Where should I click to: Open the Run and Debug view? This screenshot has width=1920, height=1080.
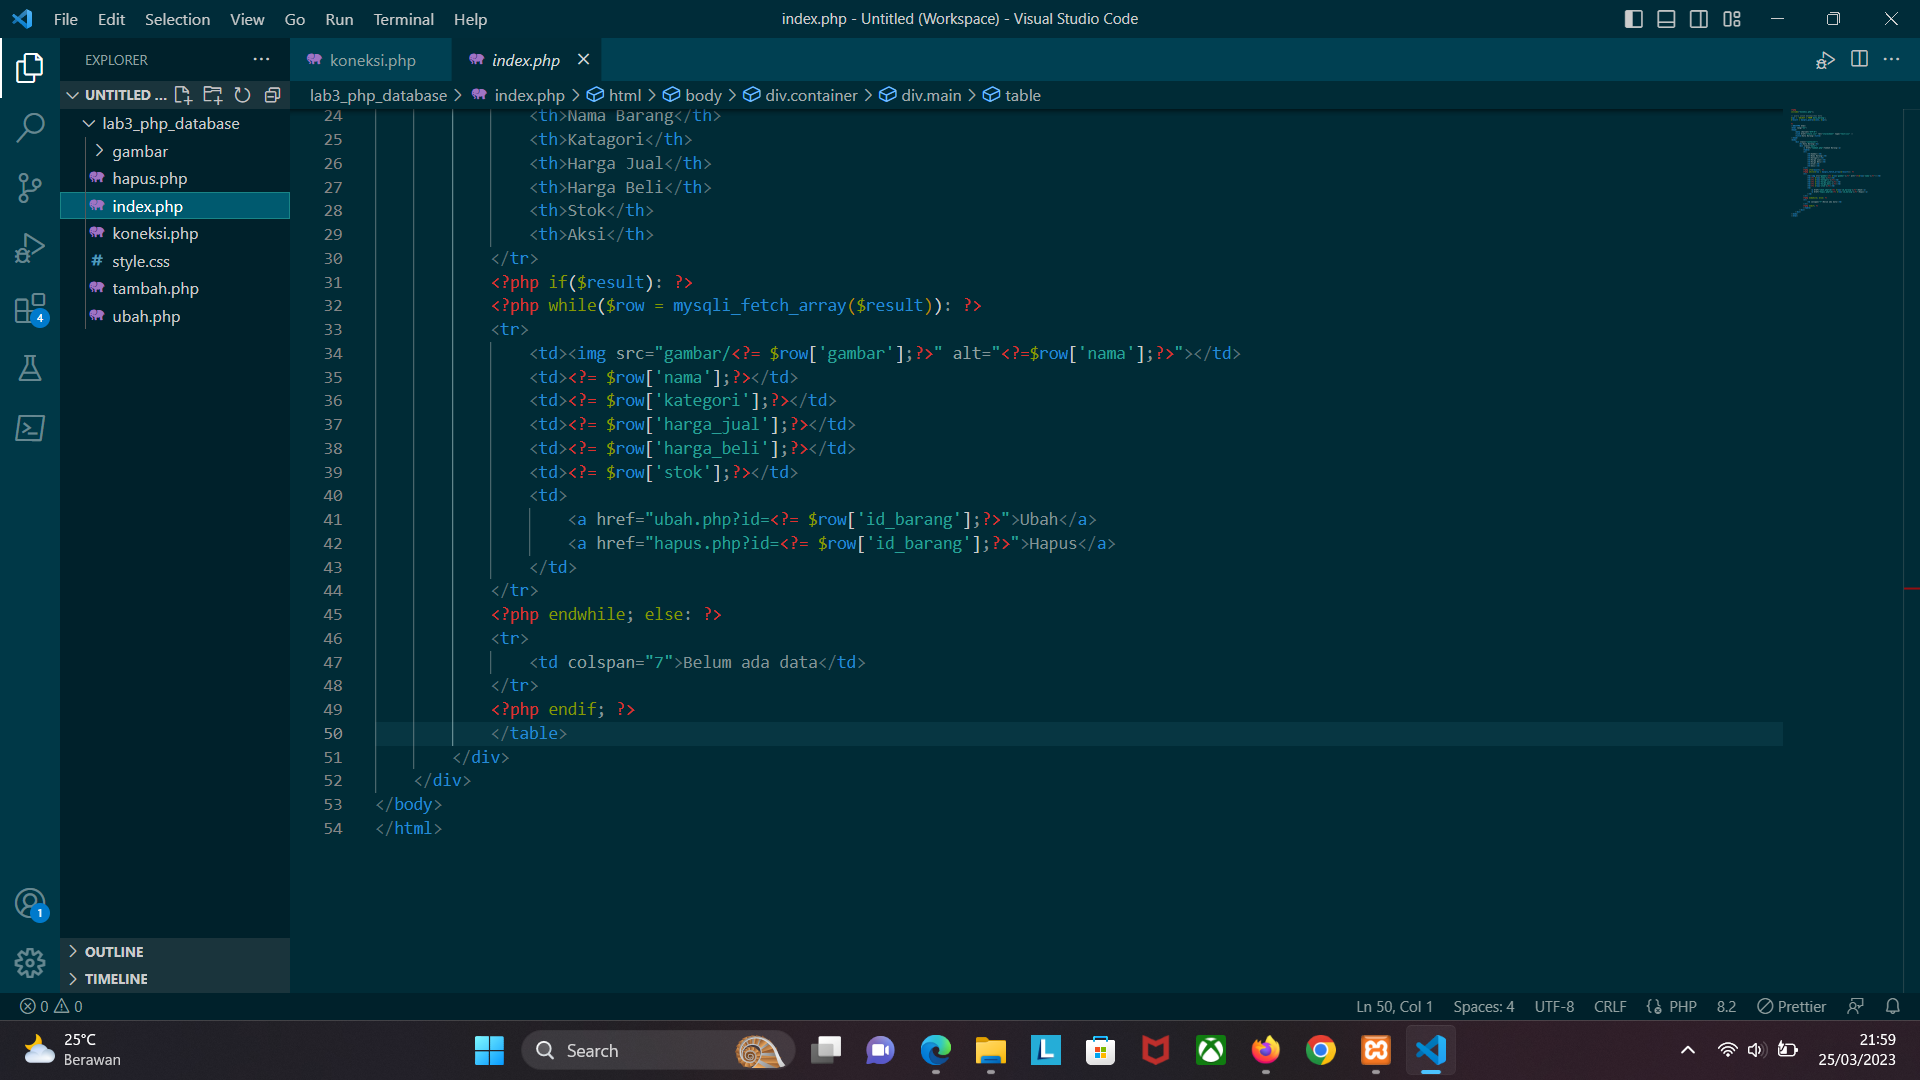point(30,247)
